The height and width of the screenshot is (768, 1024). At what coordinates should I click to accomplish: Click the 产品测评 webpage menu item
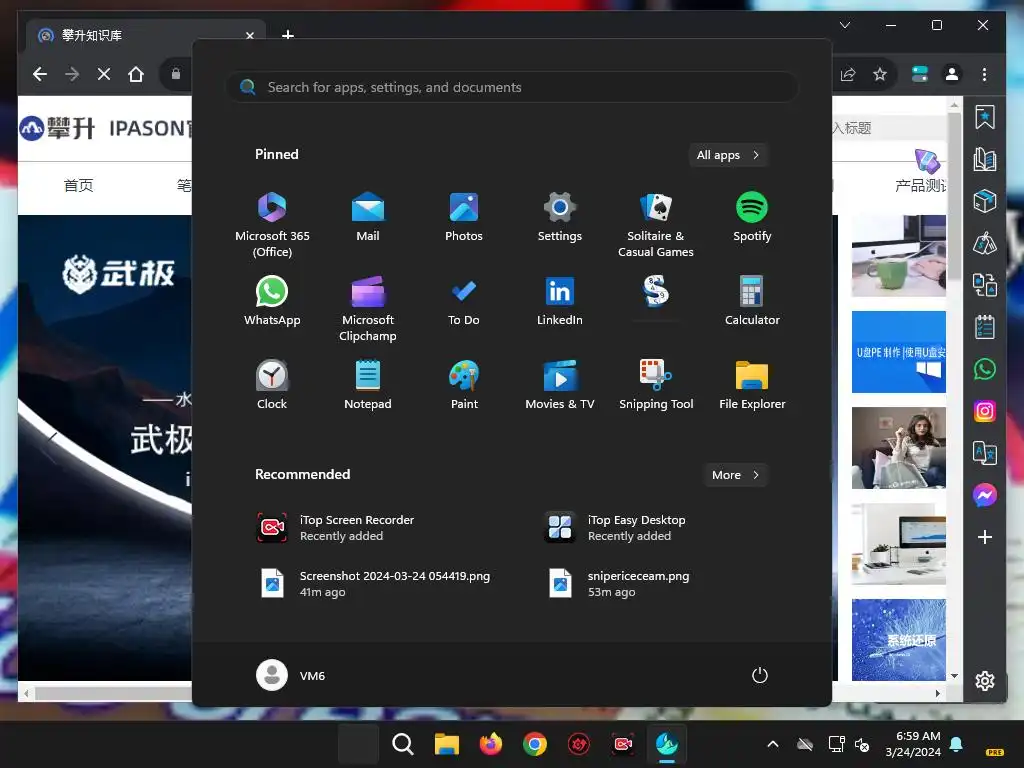click(920, 185)
